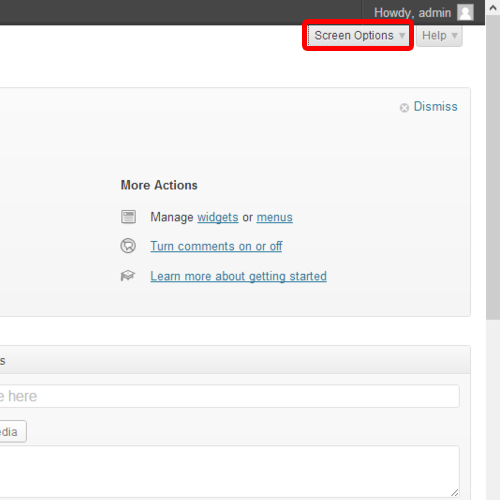500x500 pixels.
Task: Click the widgets window icon beside Manage
Action: [128, 217]
